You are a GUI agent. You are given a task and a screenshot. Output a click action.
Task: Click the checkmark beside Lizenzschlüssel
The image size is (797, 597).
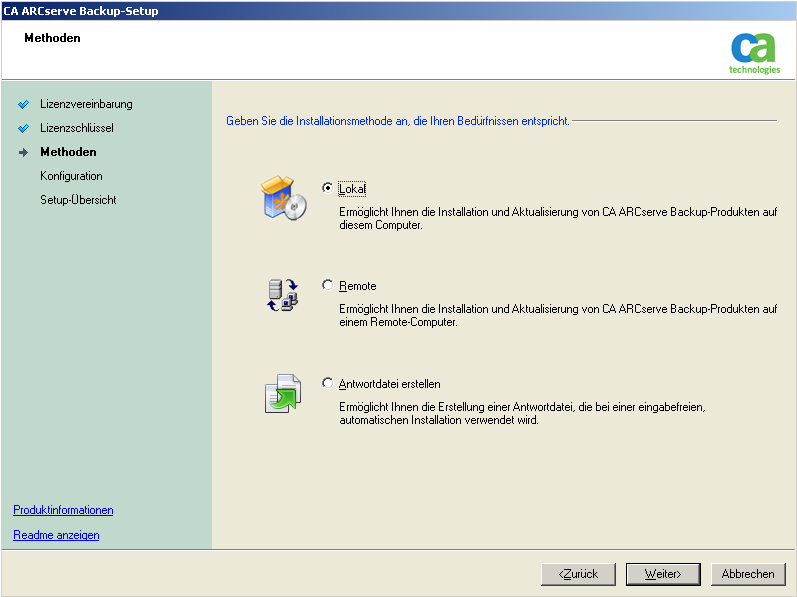[x=24, y=128]
